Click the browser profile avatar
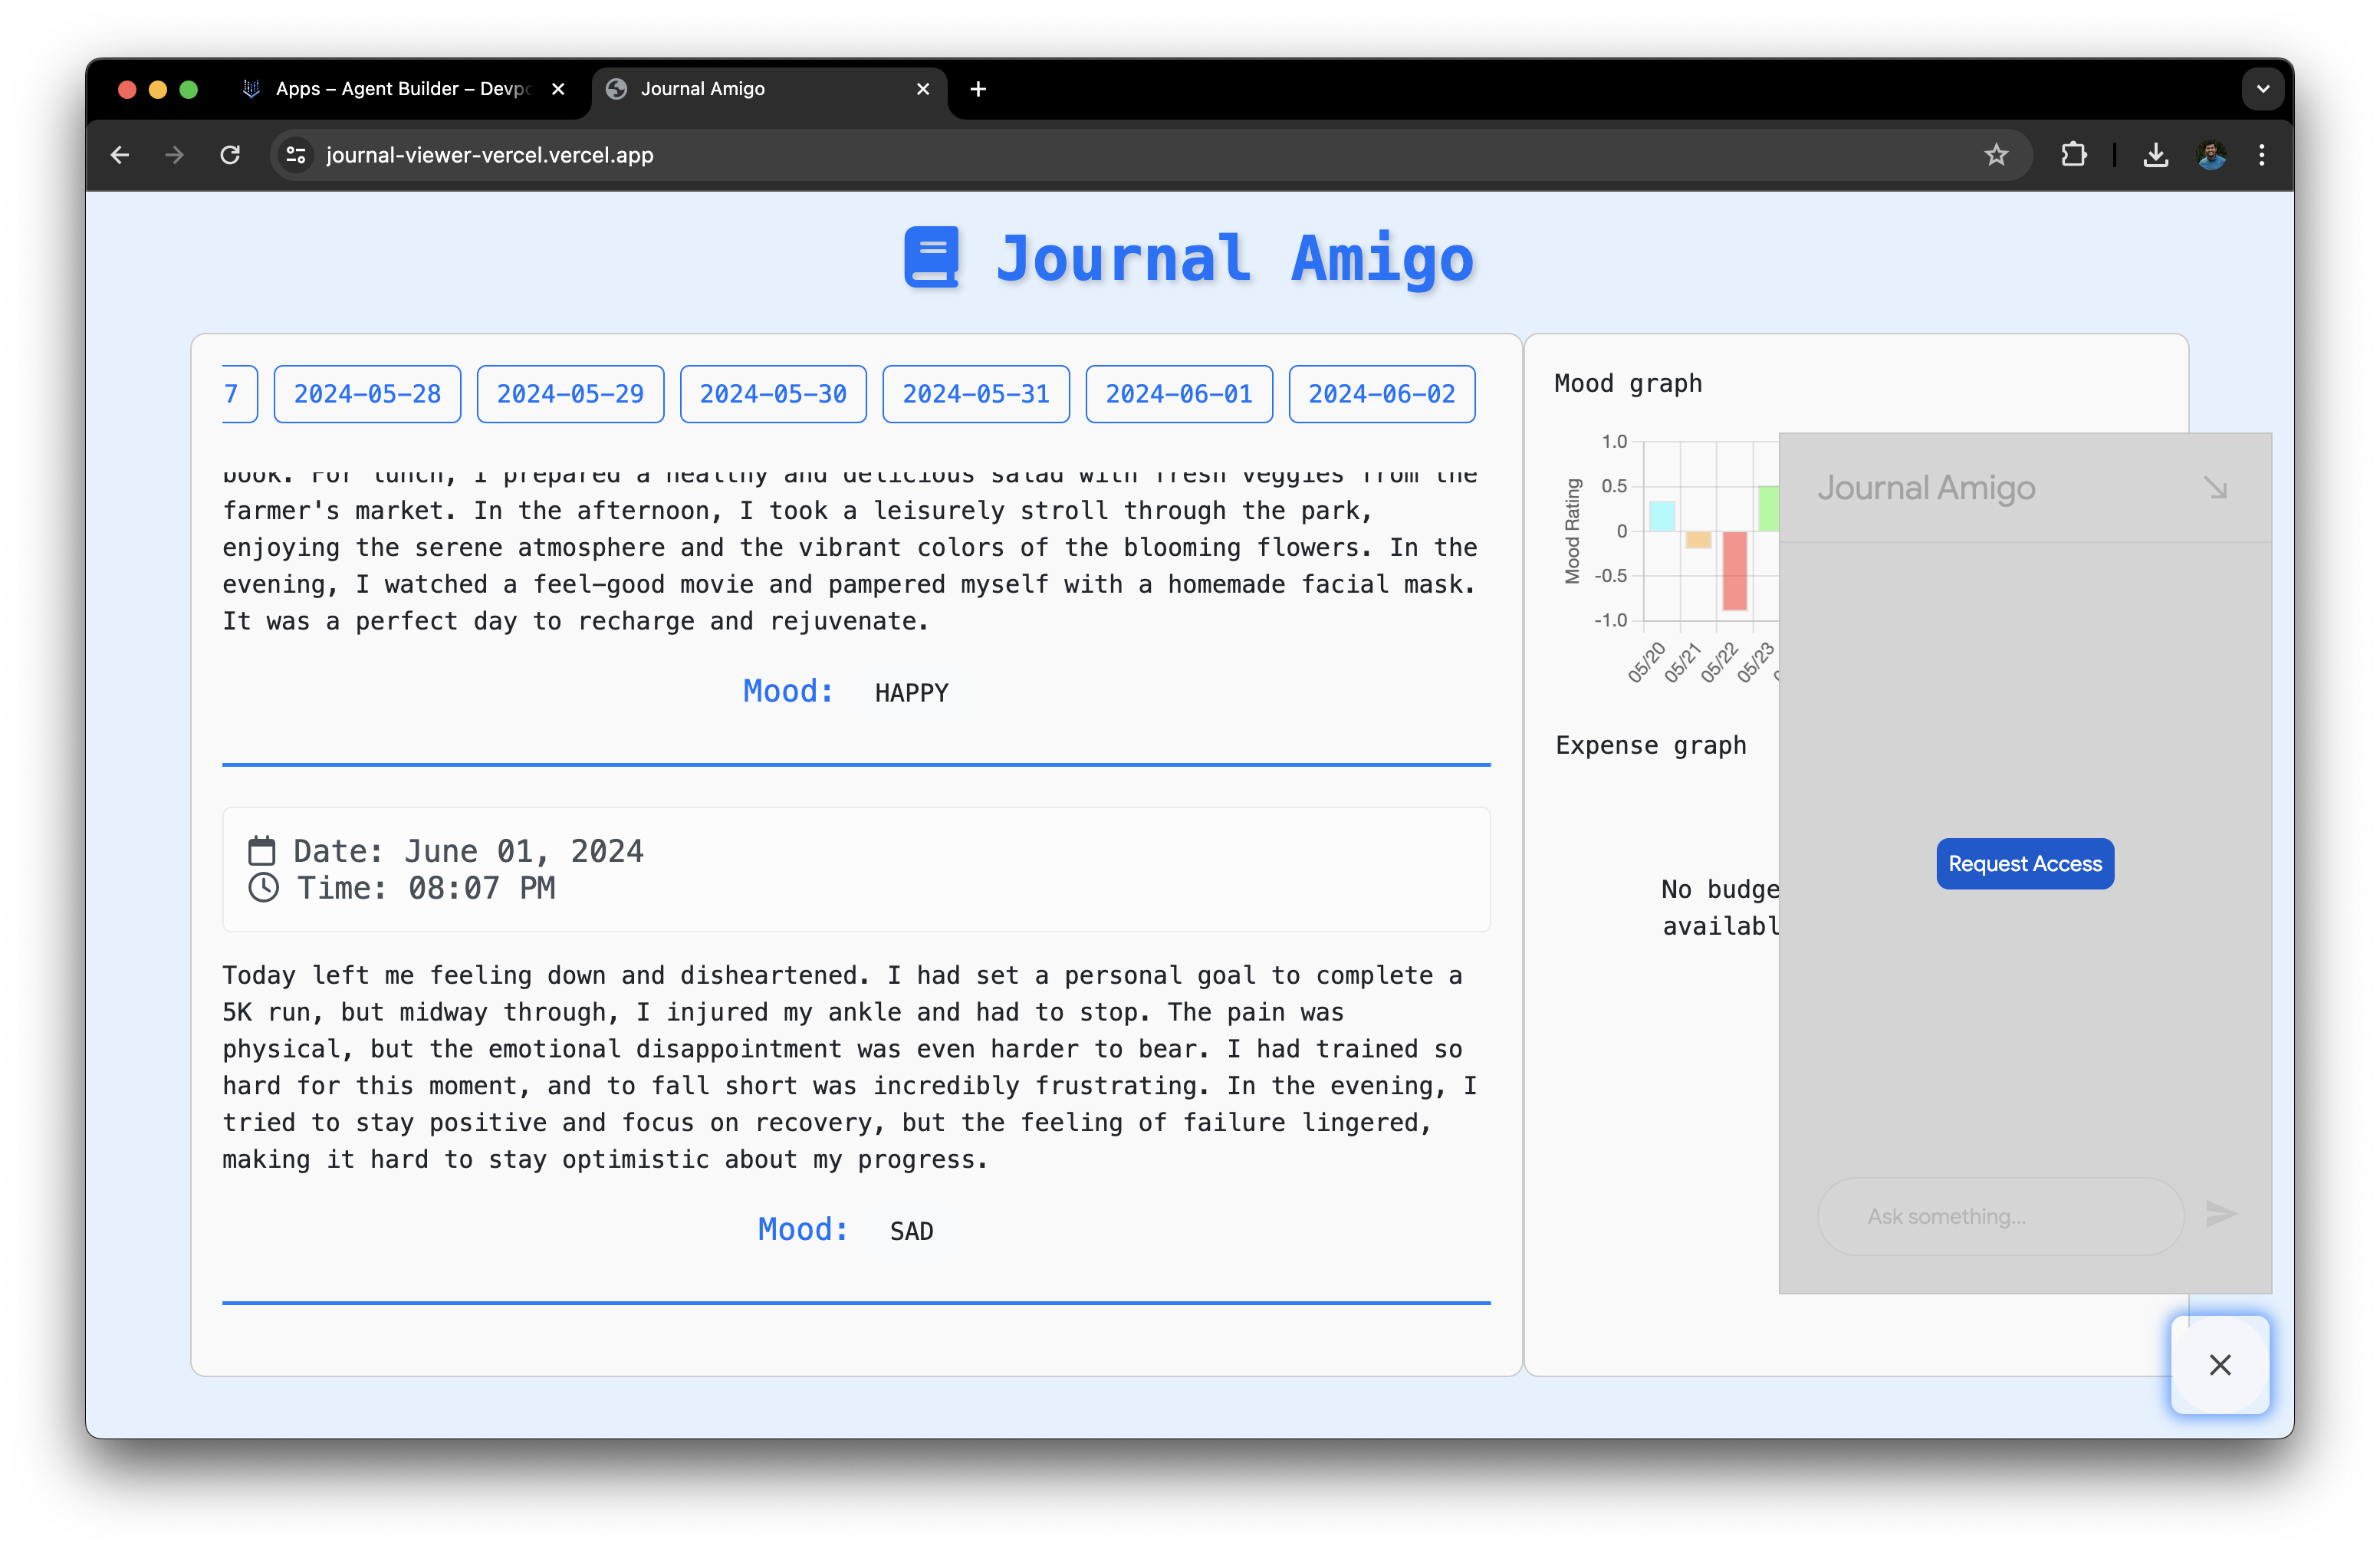2380x1552 pixels. (2211, 155)
